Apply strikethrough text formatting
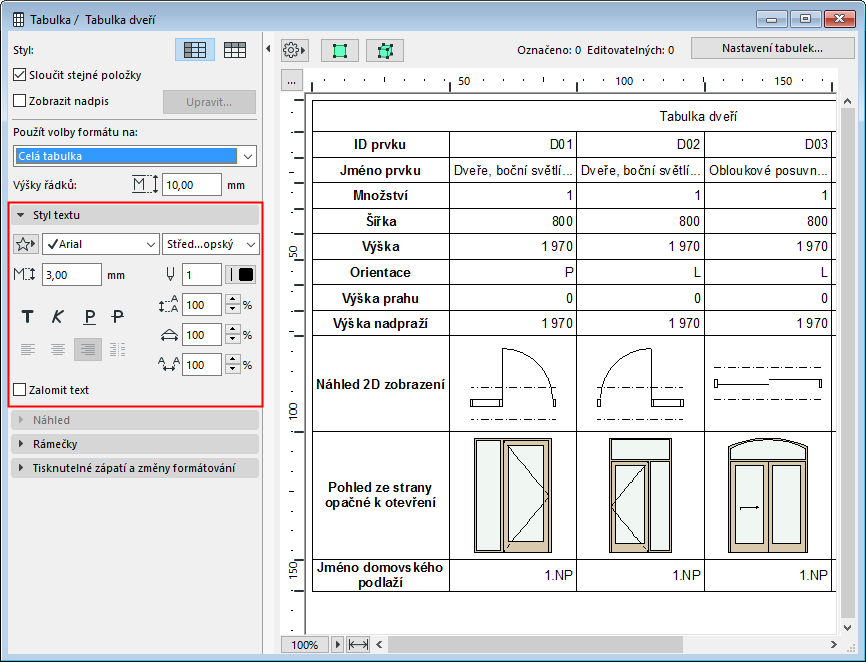This screenshot has height=662, width=866. (x=118, y=317)
